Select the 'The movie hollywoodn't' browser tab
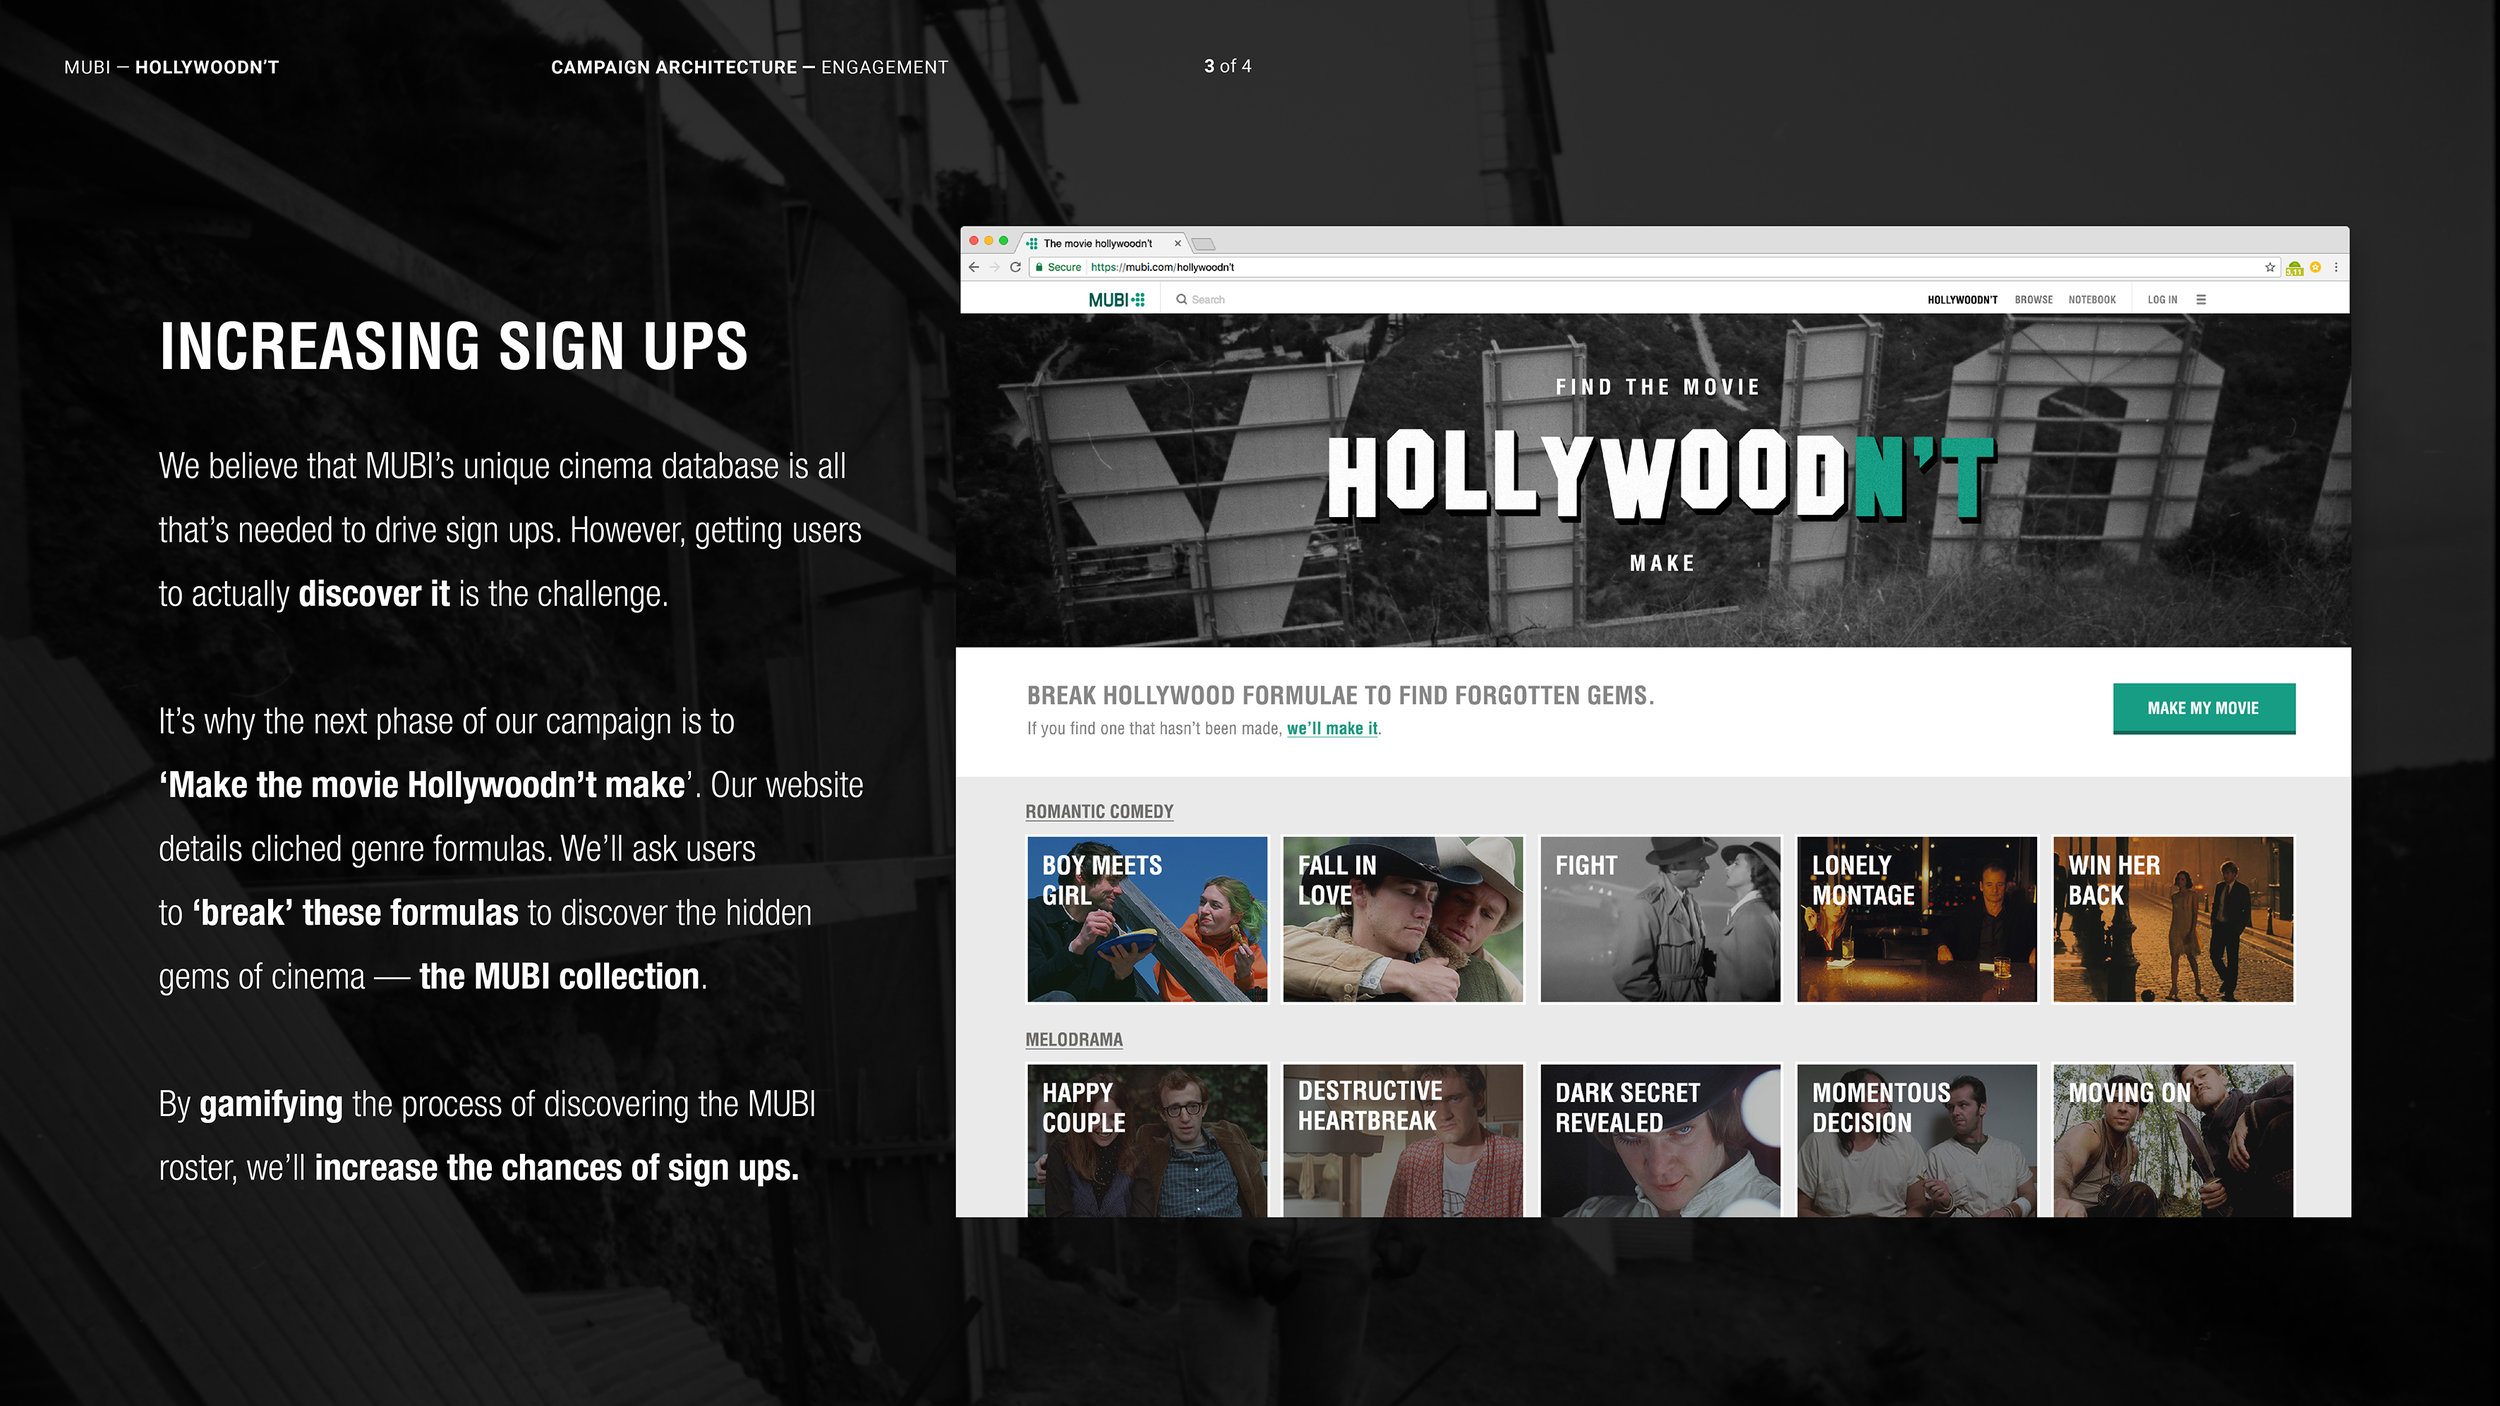2500x1406 pixels. [1102, 243]
